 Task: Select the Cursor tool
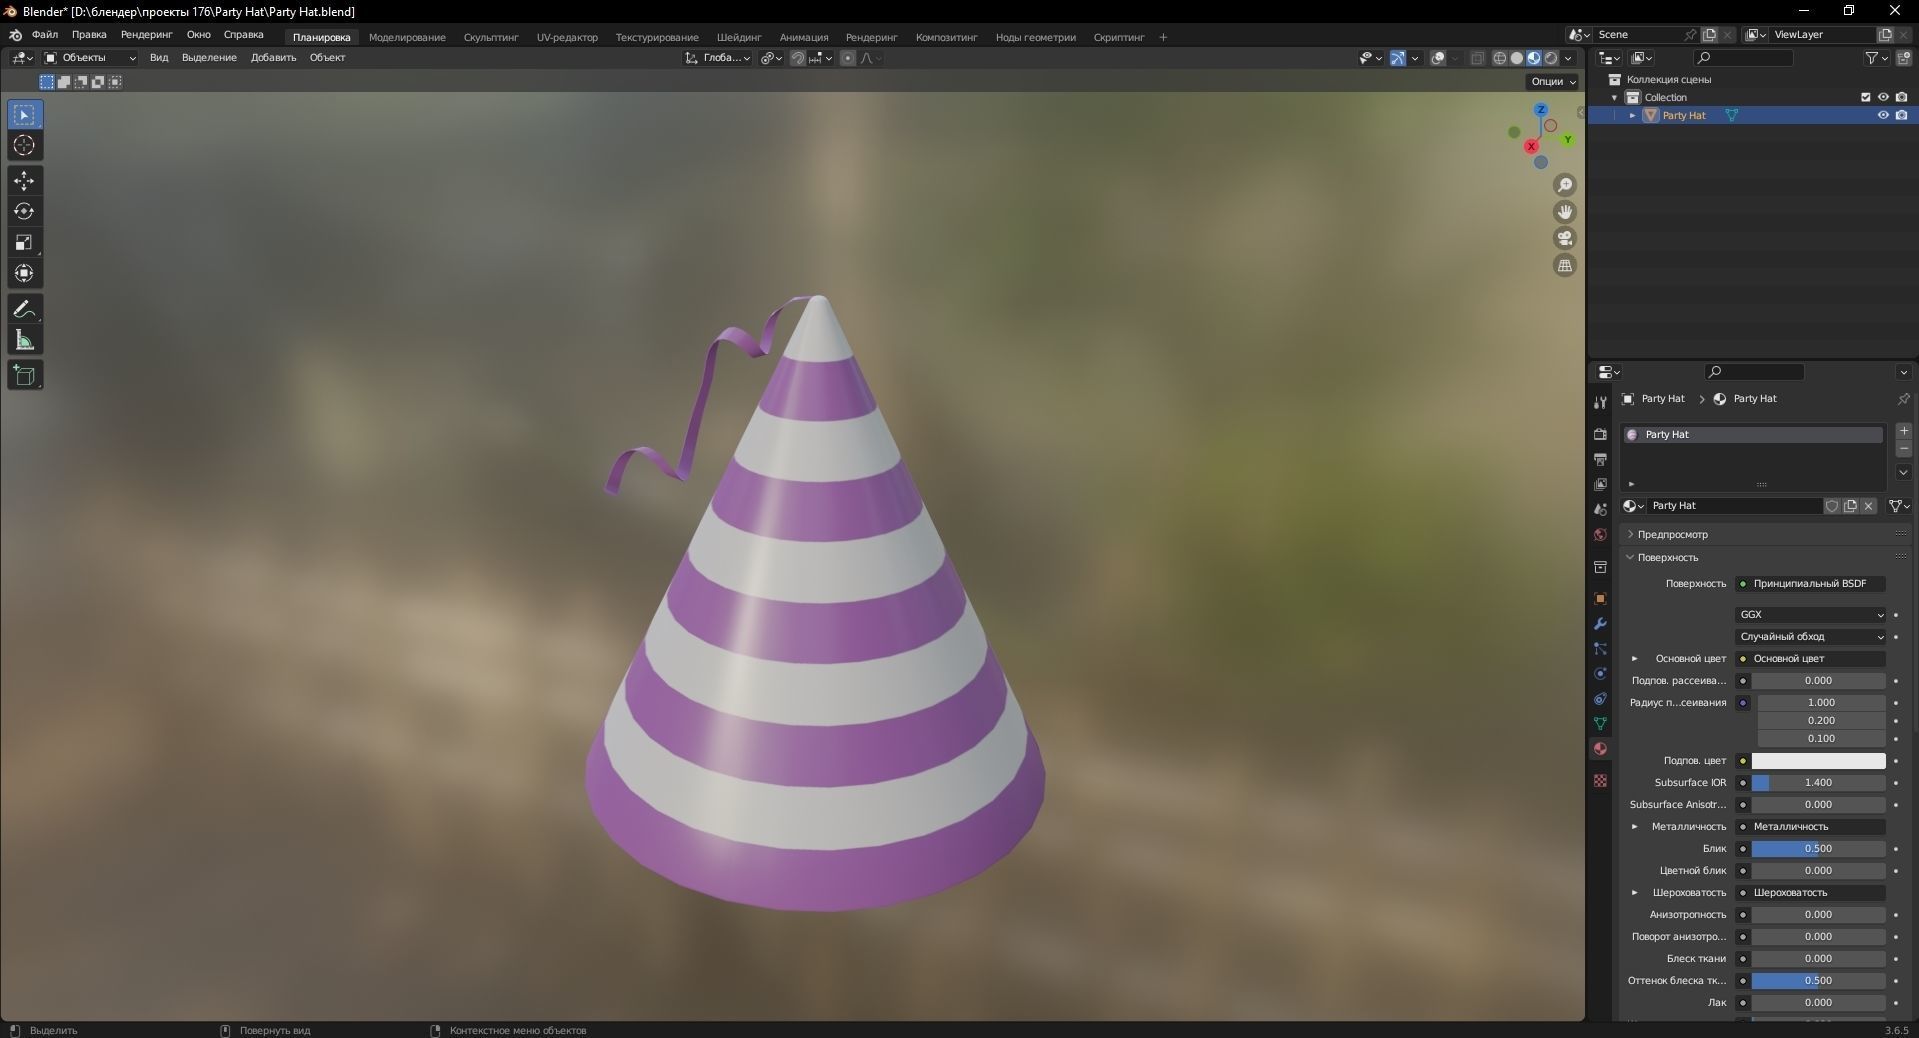24,146
